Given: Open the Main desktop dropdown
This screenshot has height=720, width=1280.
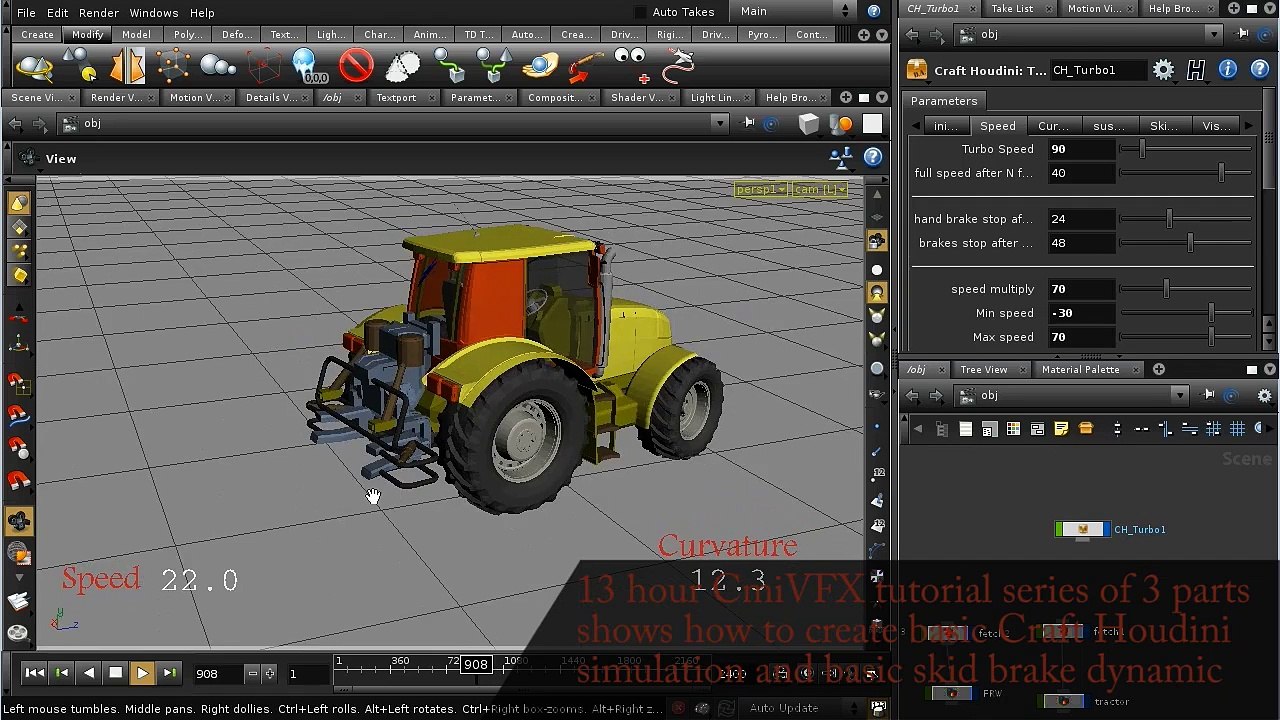Looking at the screenshot, I should 795,12.
